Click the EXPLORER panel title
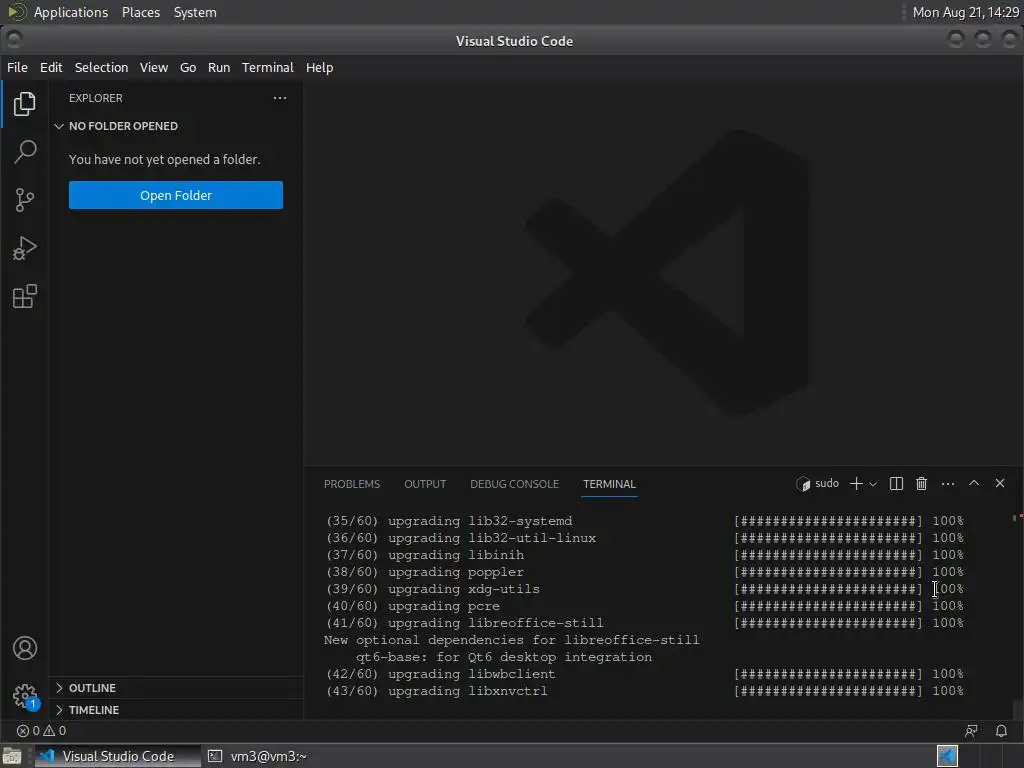 (x=95, y=98)
